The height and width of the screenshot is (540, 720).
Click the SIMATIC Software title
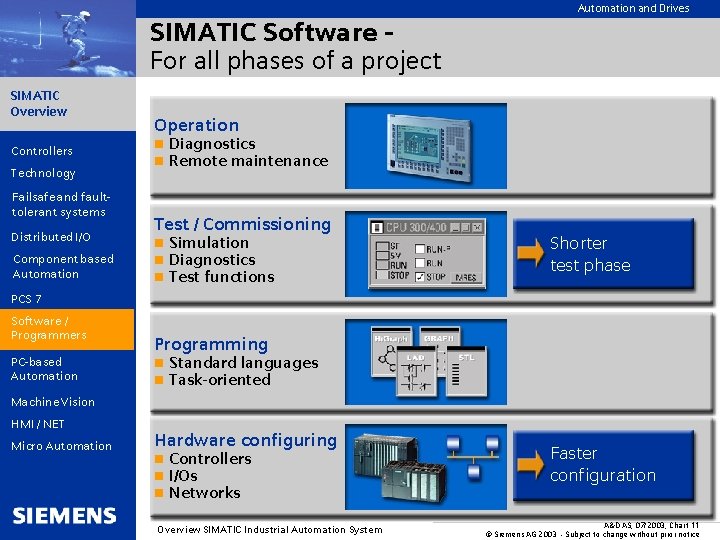pos(271,32)
